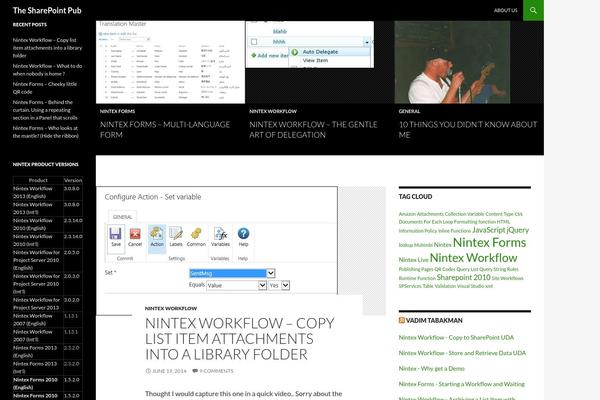Click the General category label under the photo

pos(409,111)
